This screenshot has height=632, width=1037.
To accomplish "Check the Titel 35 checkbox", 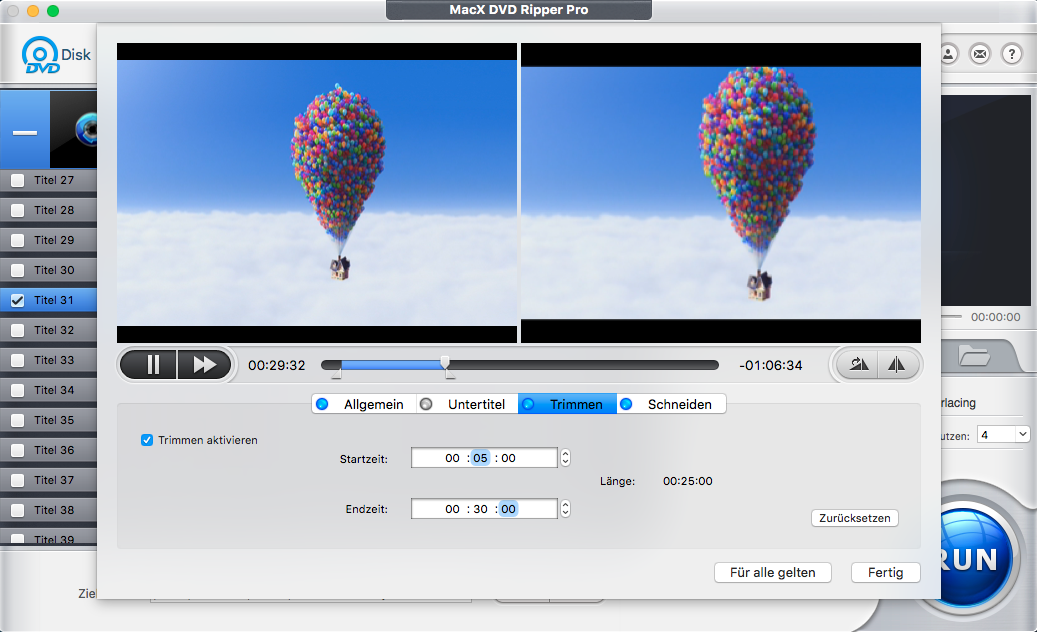I will 18,420.
